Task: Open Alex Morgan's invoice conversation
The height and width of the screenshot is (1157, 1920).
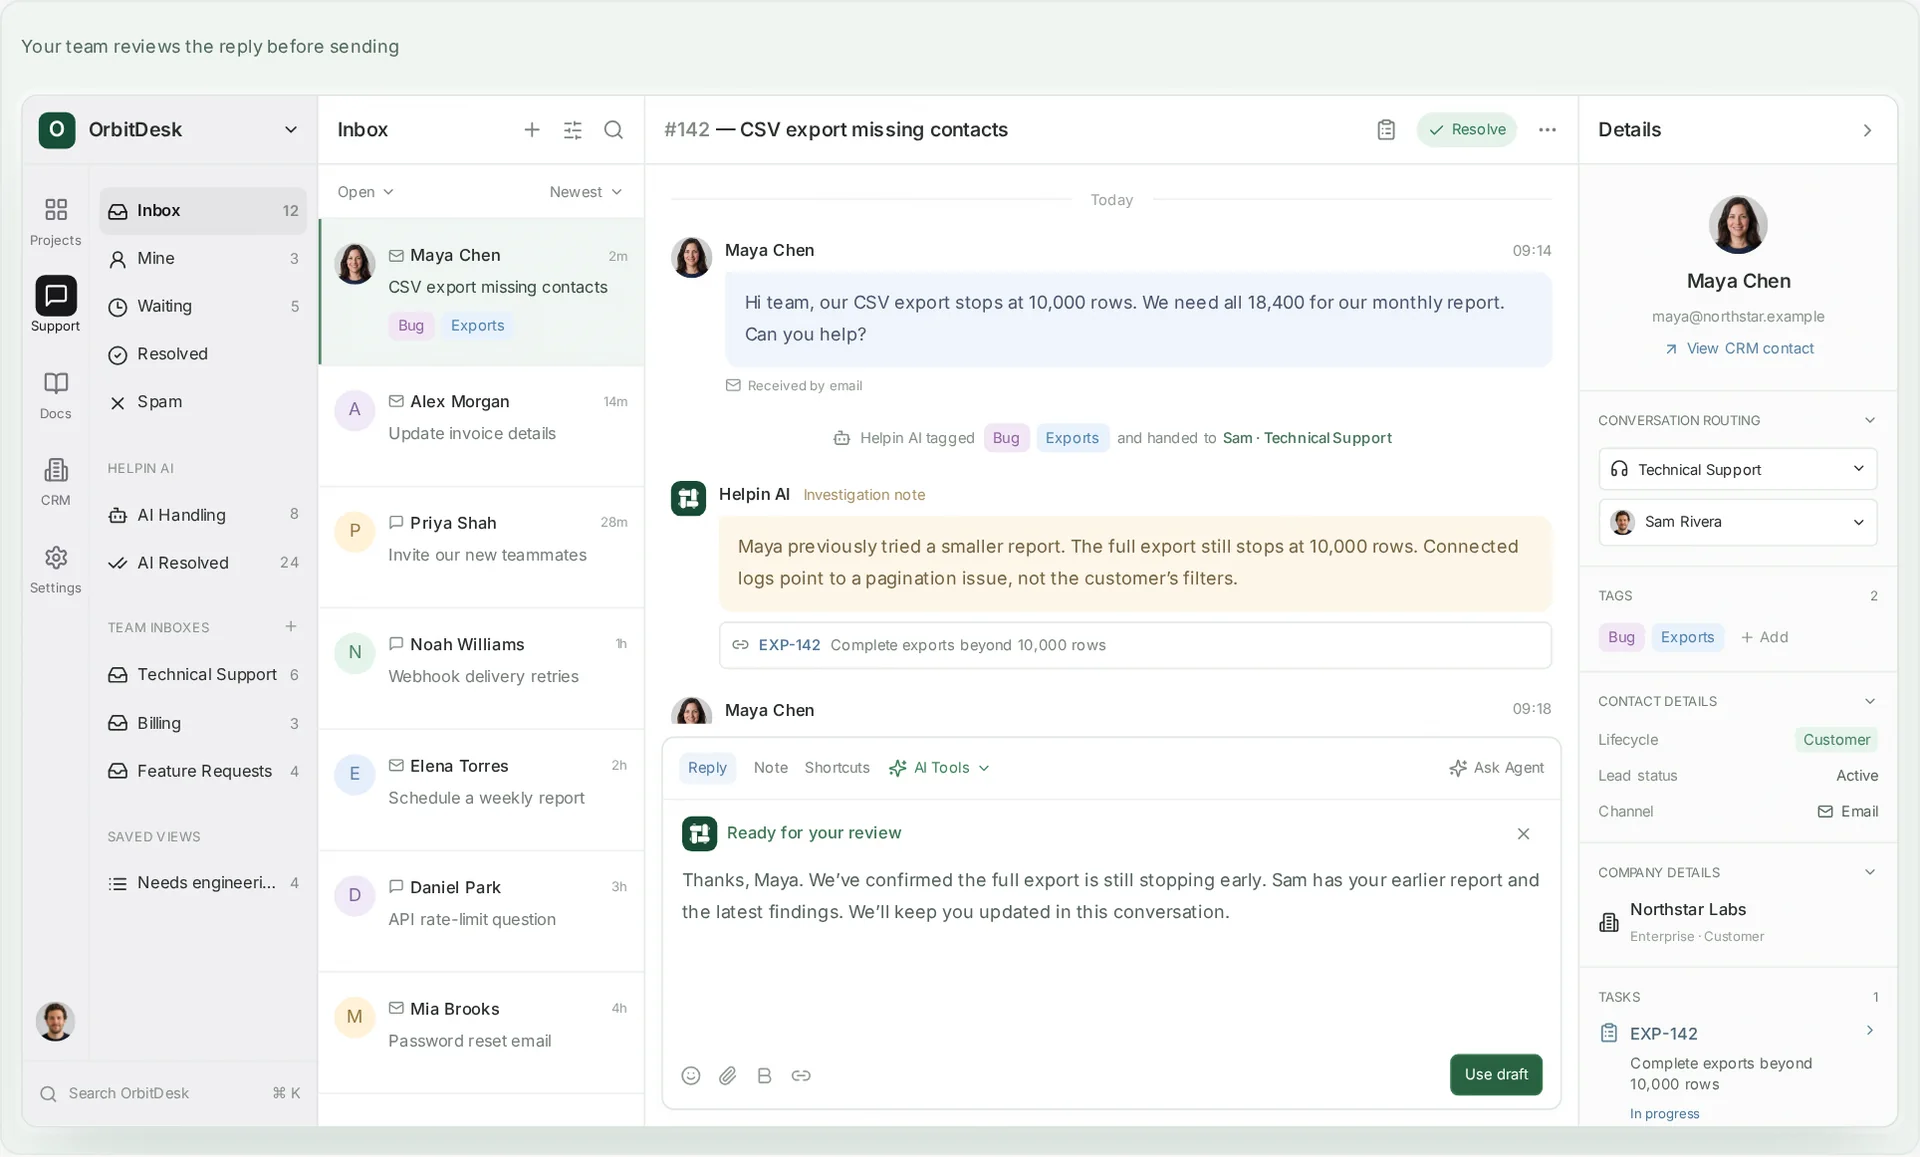Action: [x=482, y=427]
